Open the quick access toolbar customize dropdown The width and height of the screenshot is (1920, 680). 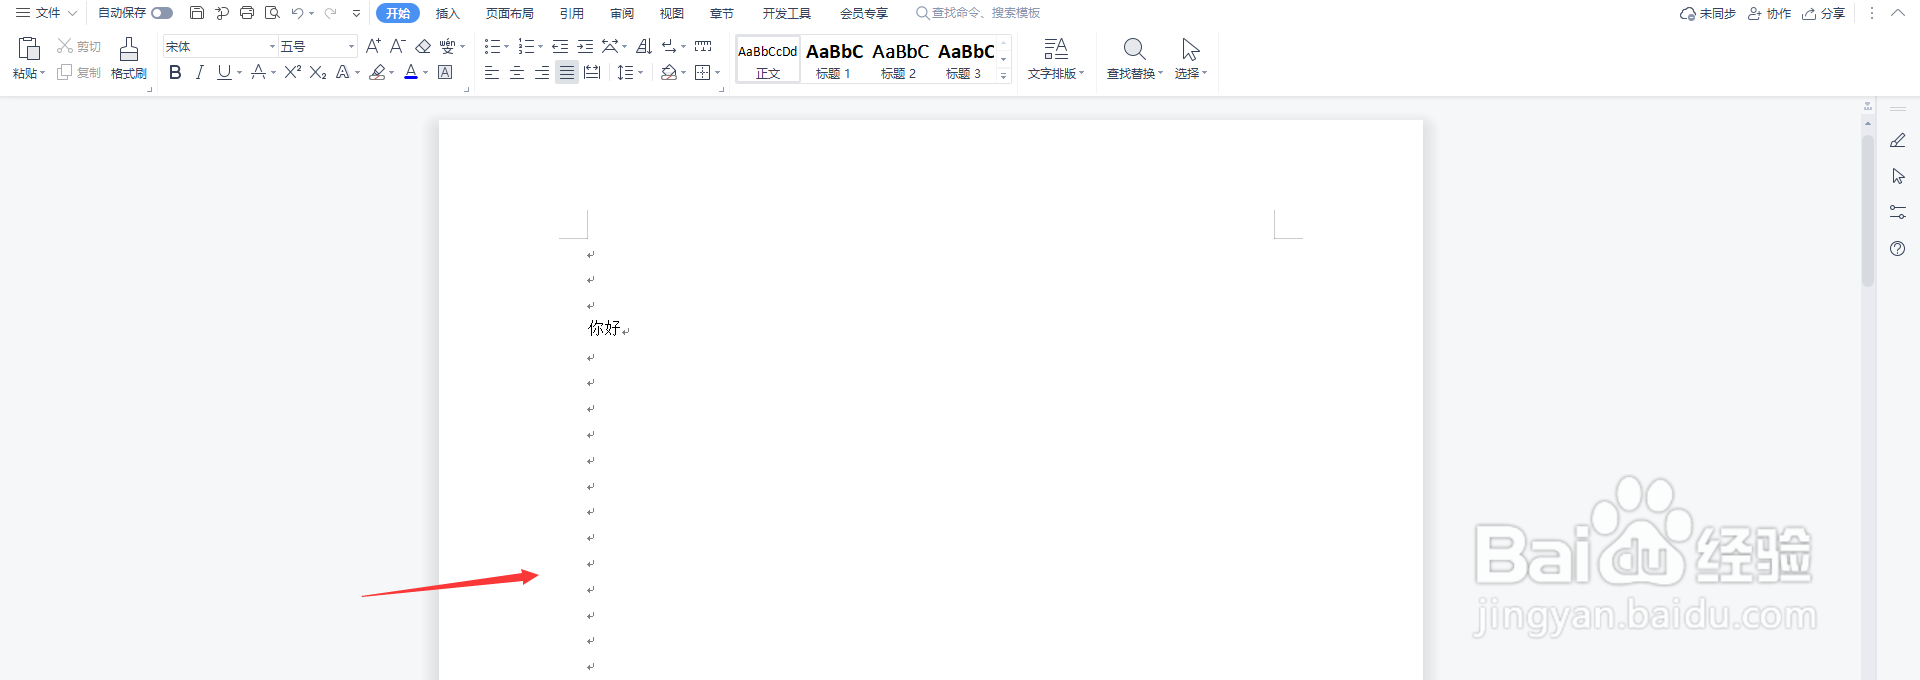pyautogui.click(x=356, y=13)
